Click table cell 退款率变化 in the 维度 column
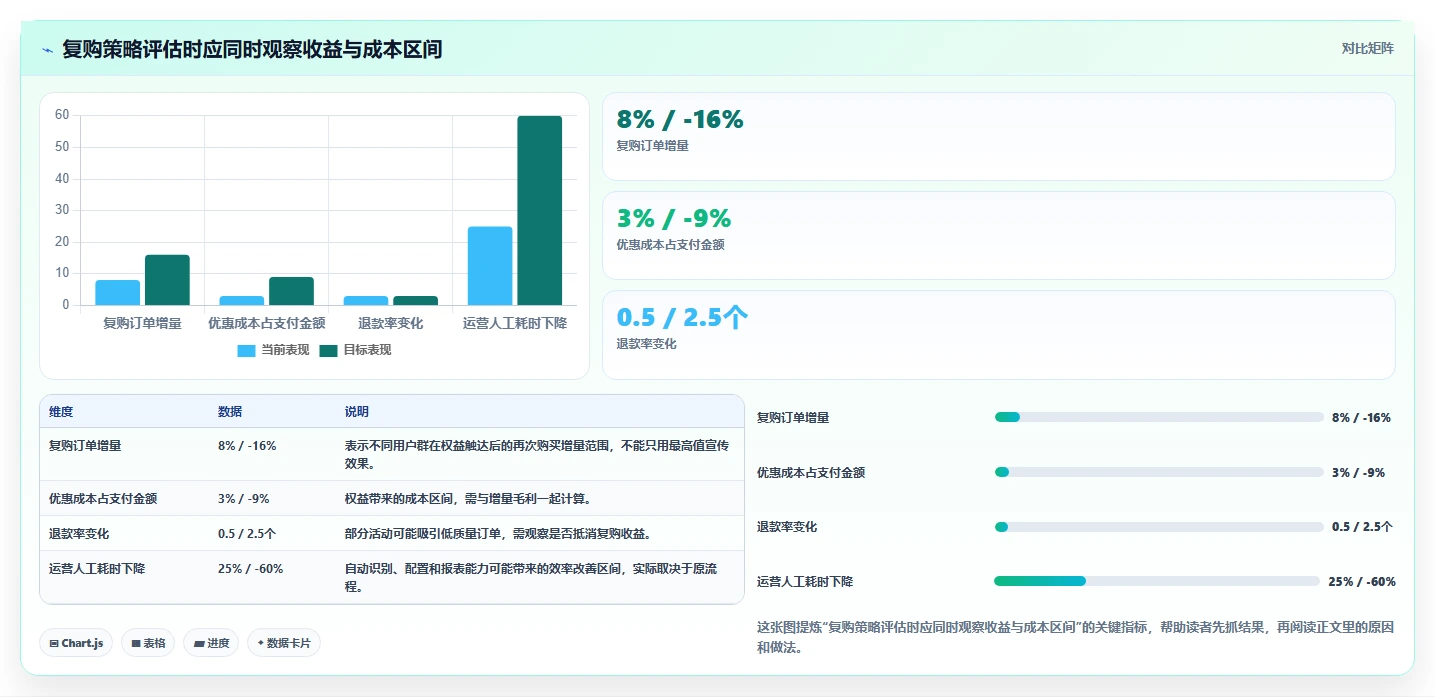Viewport: 1435px width, 697px height. tap(79, 533)
